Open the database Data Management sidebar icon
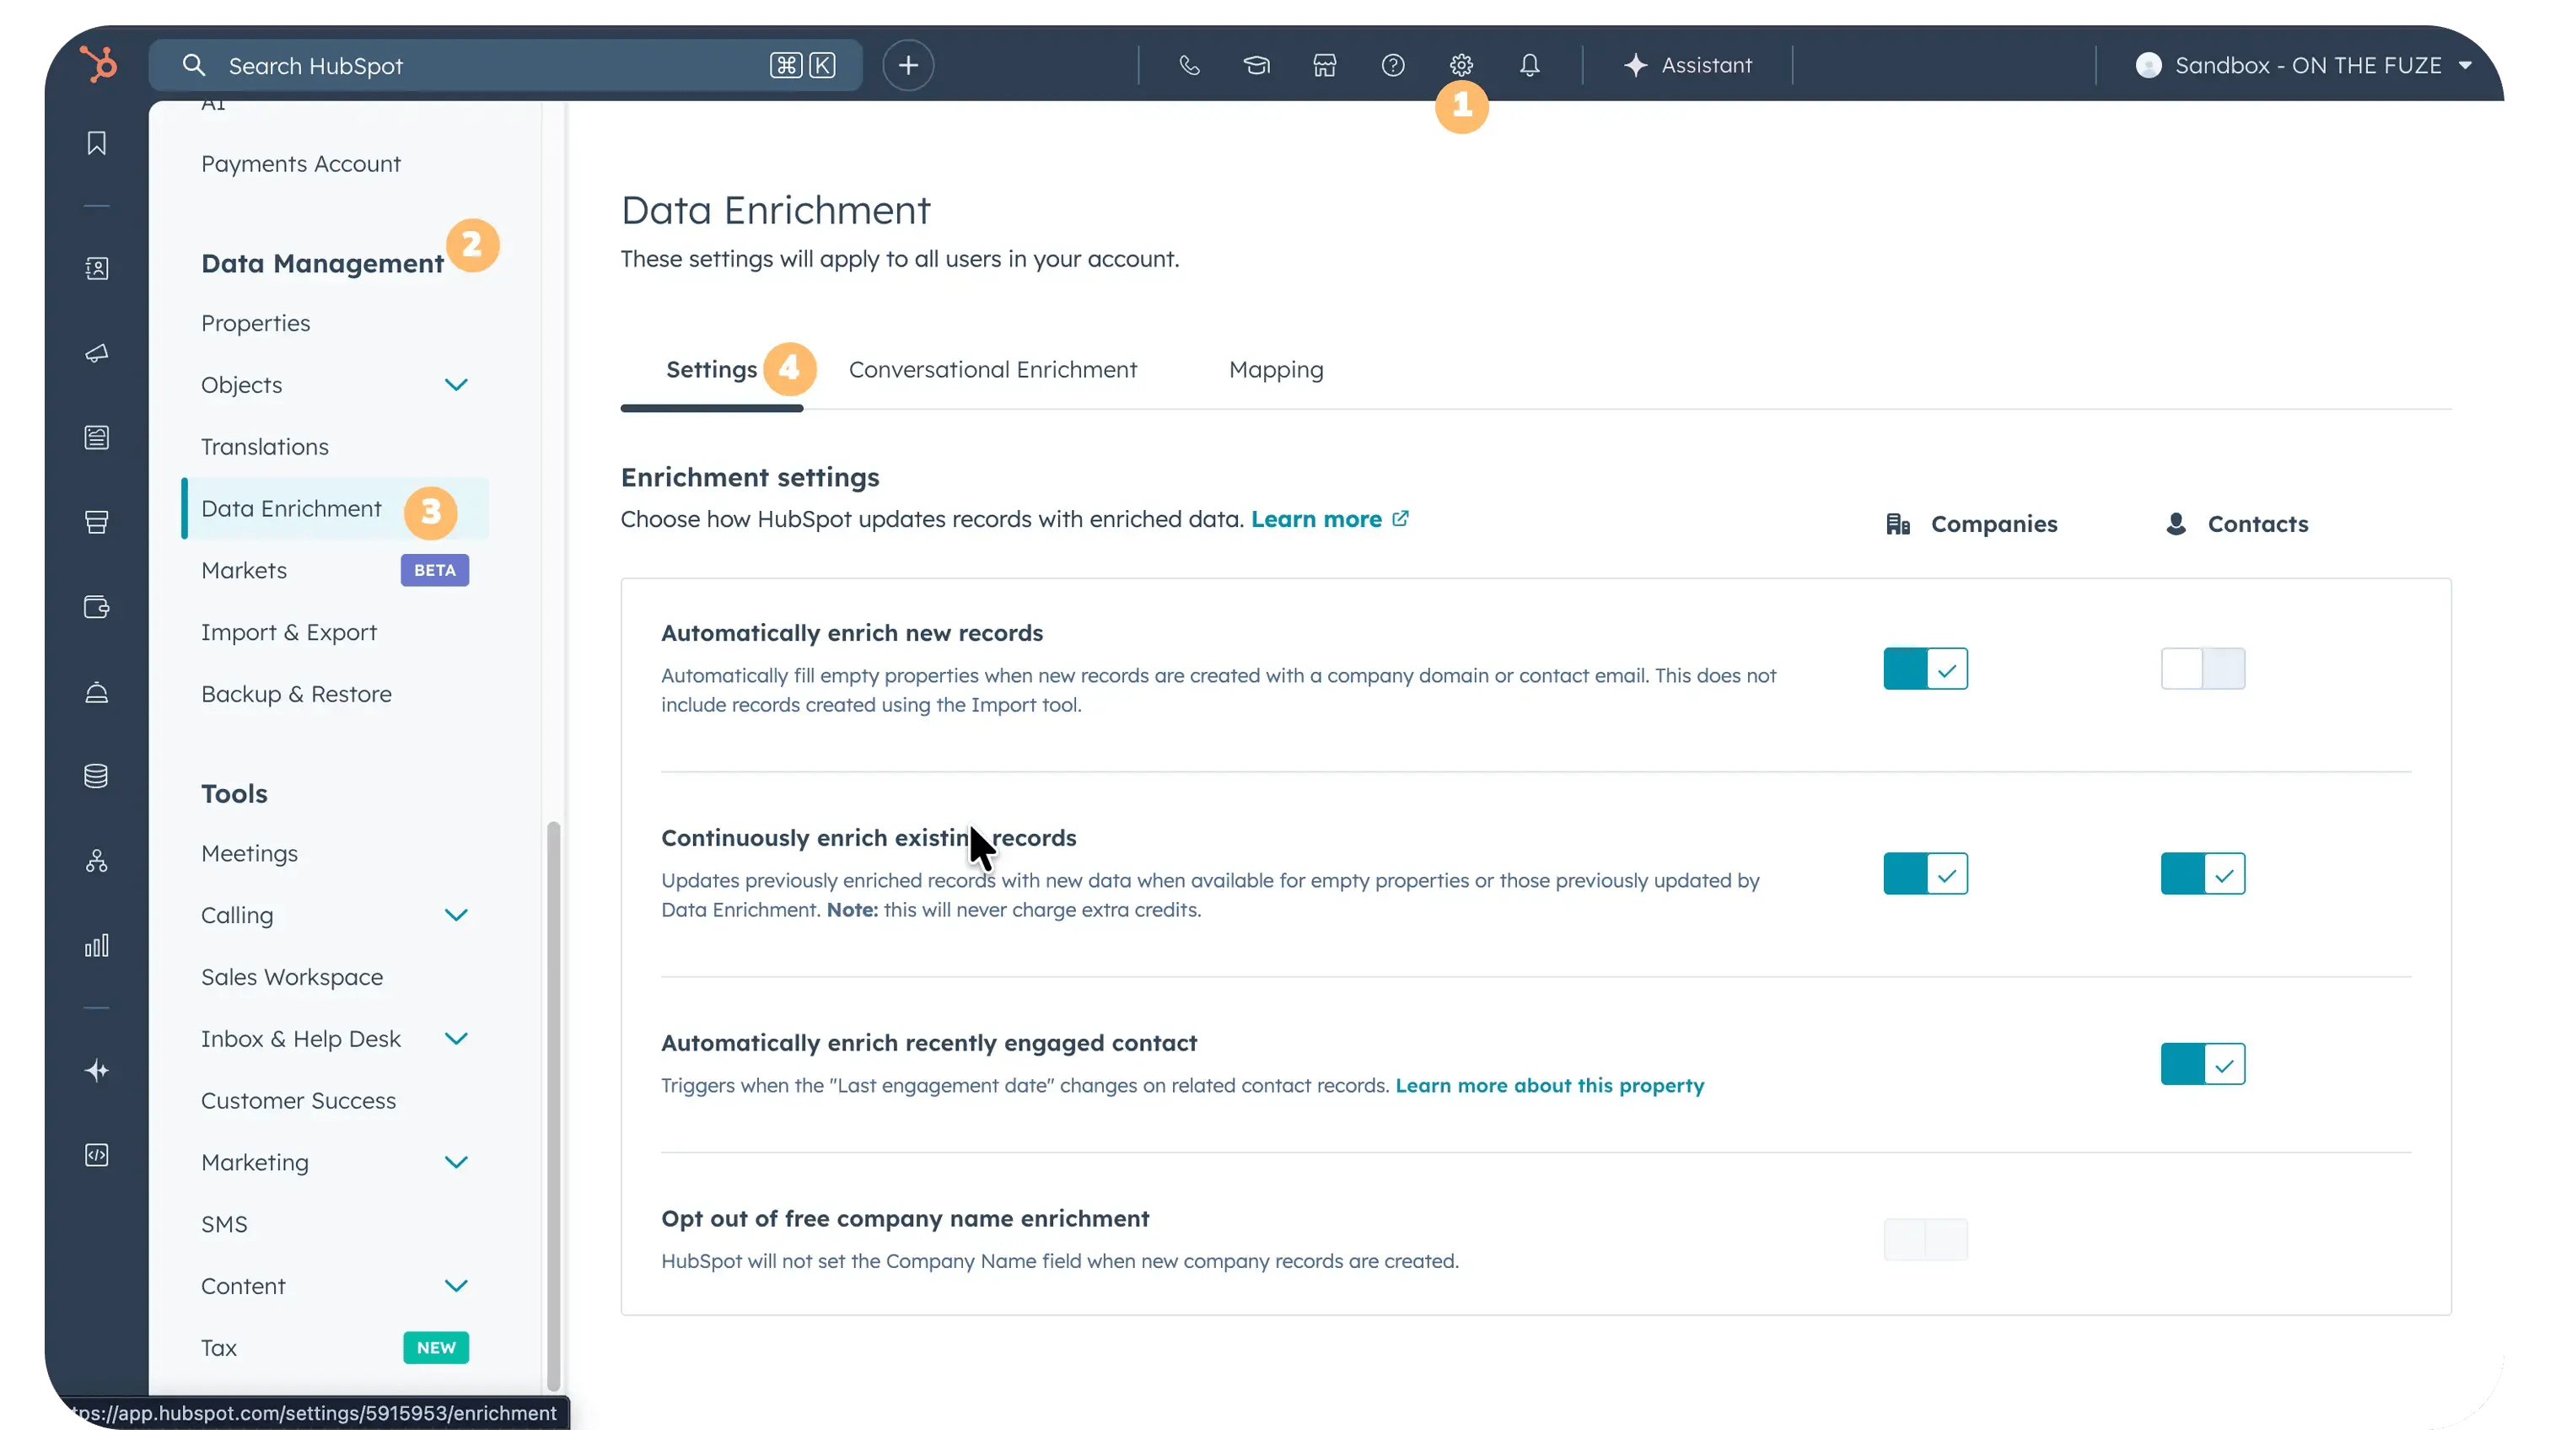Viewport: 2550px width, 1456px height. (x=96, y=775)
